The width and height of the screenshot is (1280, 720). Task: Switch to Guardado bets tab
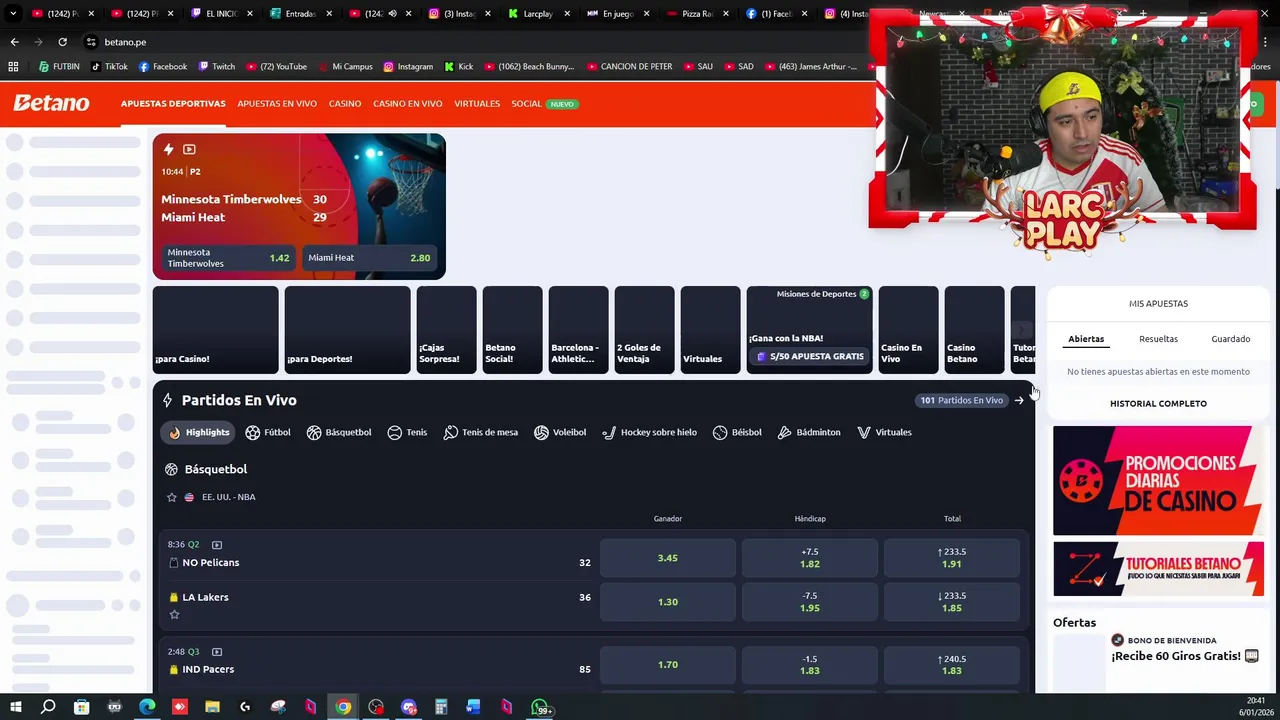[x=1230, y=339]
